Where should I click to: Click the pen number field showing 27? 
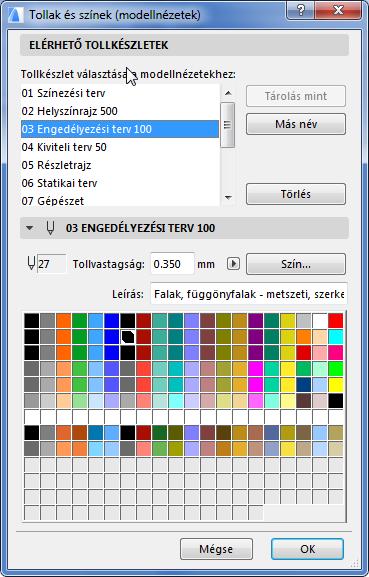click(x=52, y=264)
